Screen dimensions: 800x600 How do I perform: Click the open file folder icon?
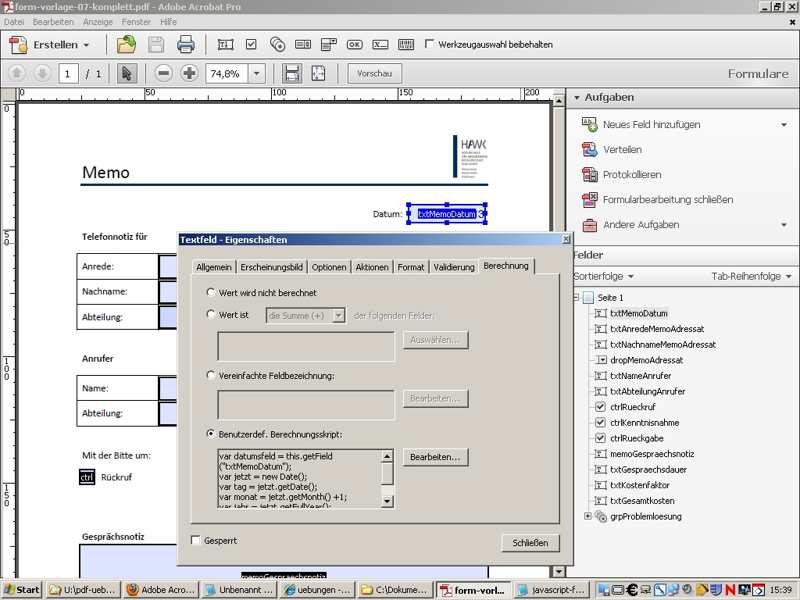pos(126,44)
